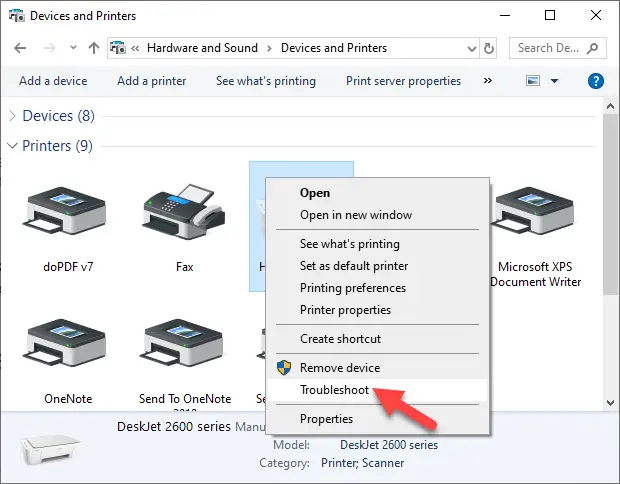This screenshot has width=620, height=484.
Task: Collapse the Printers (9) section
Action: 12,146
